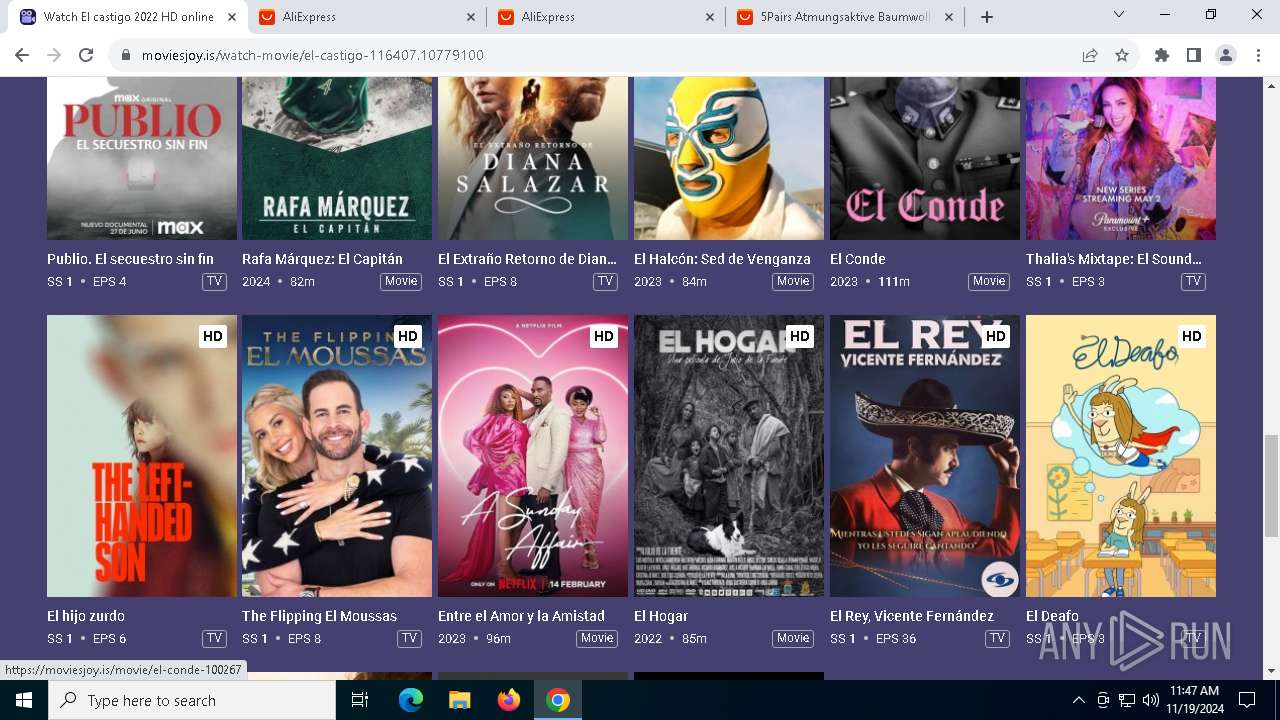
Task: Click the Movie tag under El Conde
Action: 989,281
